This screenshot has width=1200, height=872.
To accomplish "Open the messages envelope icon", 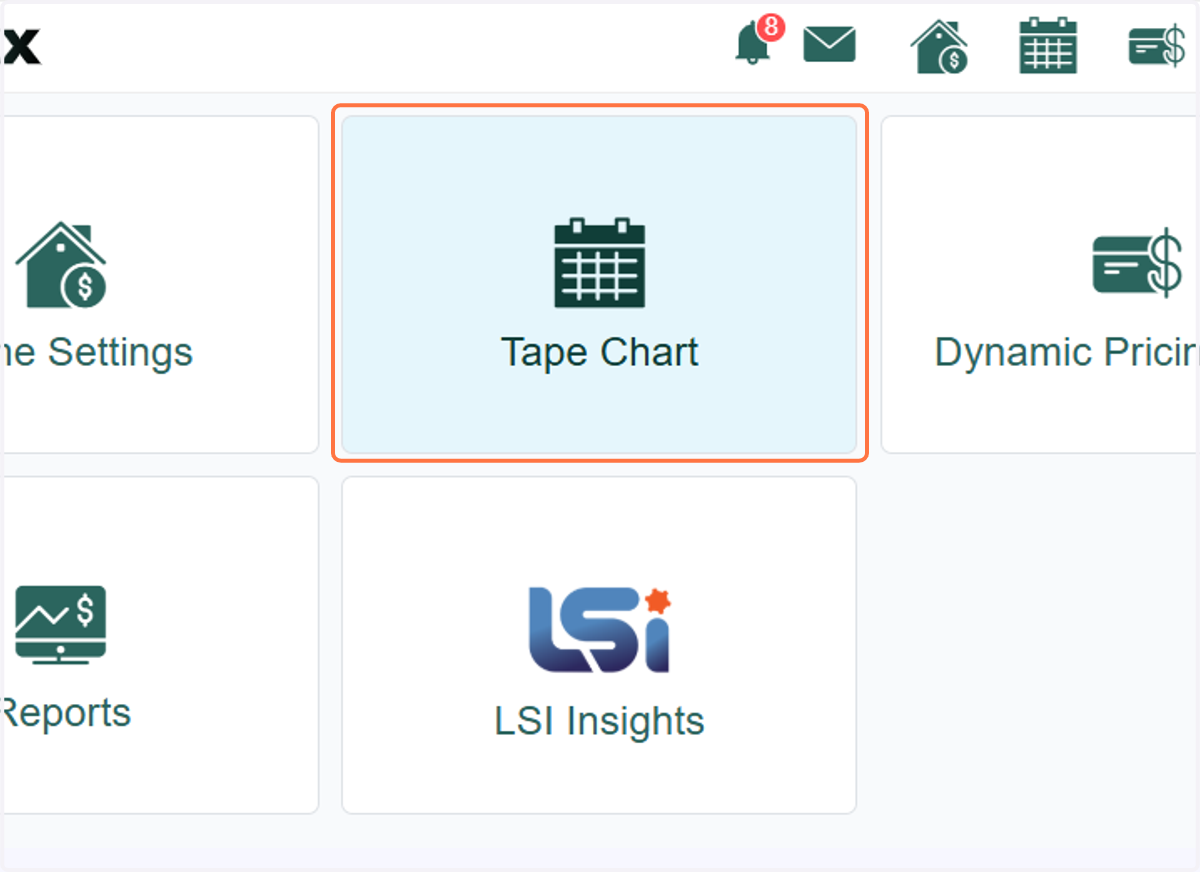I will (830, 44).
